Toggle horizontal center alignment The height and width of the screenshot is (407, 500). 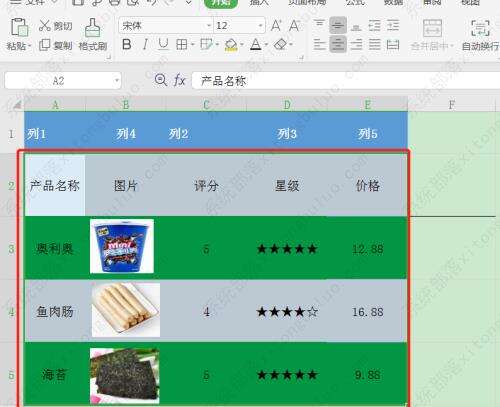[x=338, y=44]
